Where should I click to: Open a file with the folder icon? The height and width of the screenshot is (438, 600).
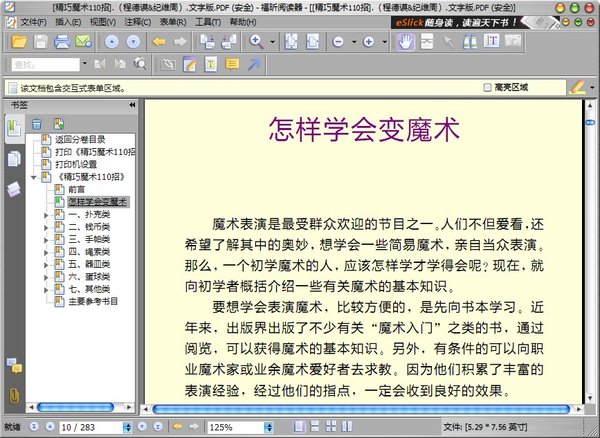point(19,41)
